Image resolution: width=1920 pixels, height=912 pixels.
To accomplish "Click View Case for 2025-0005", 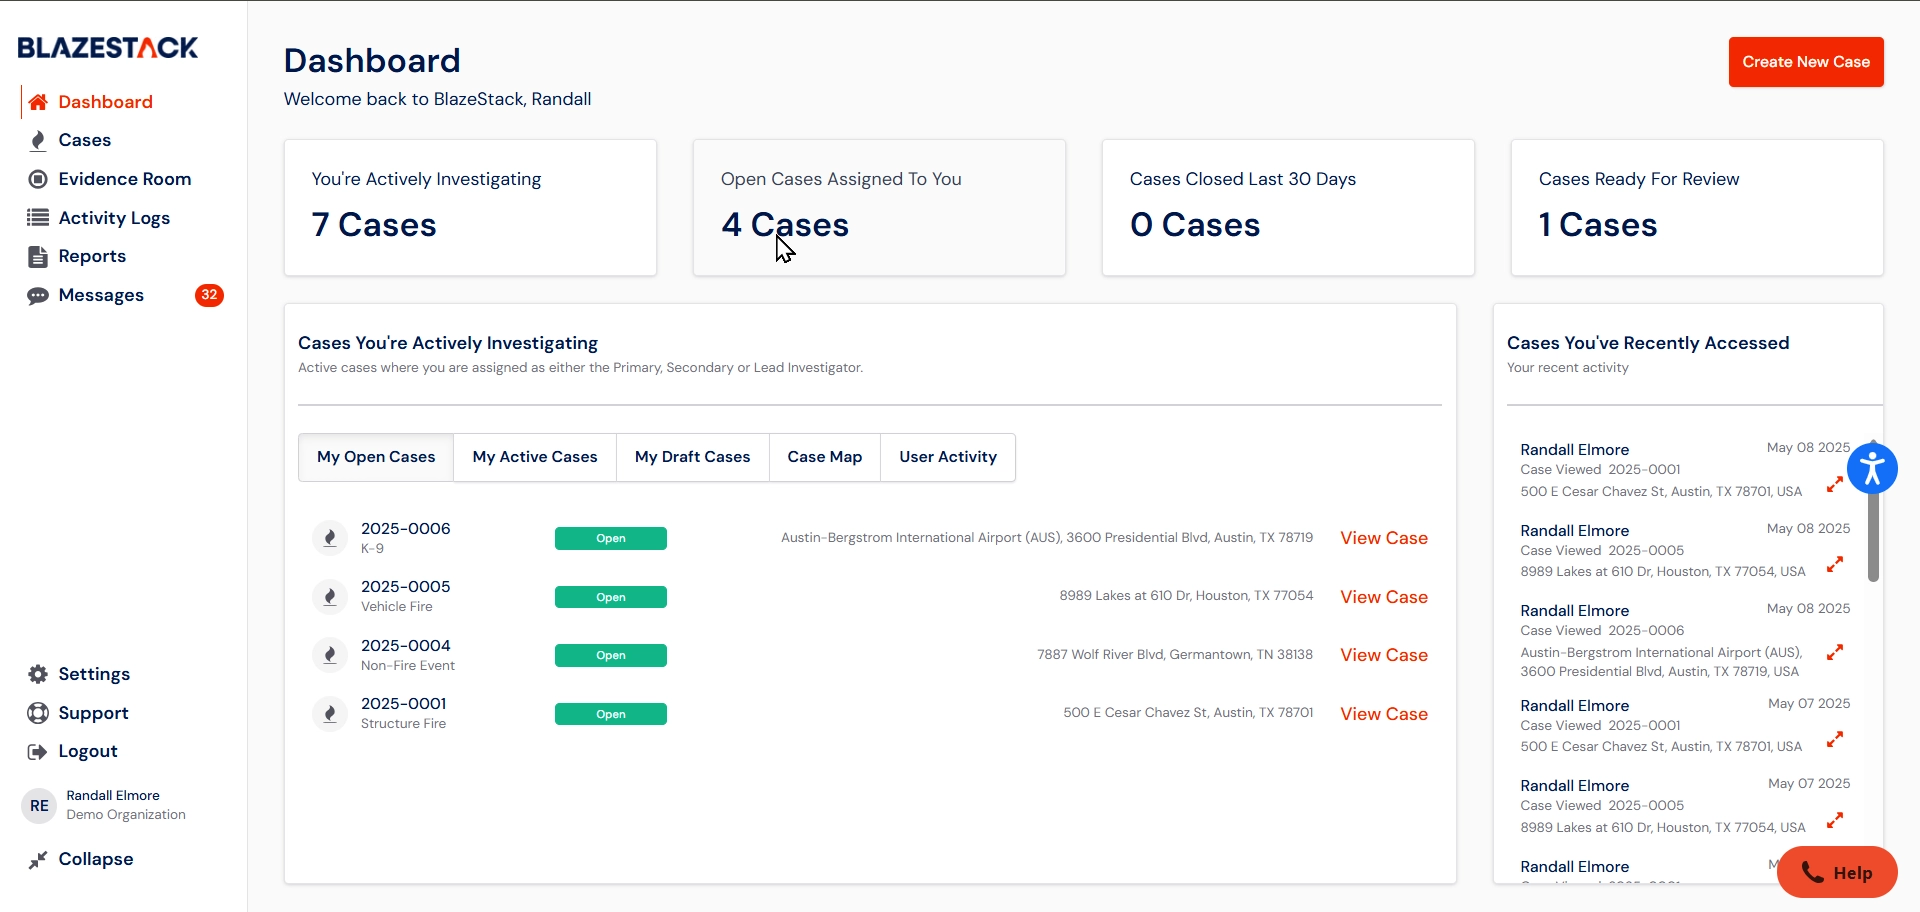I will coord(1384,597).
